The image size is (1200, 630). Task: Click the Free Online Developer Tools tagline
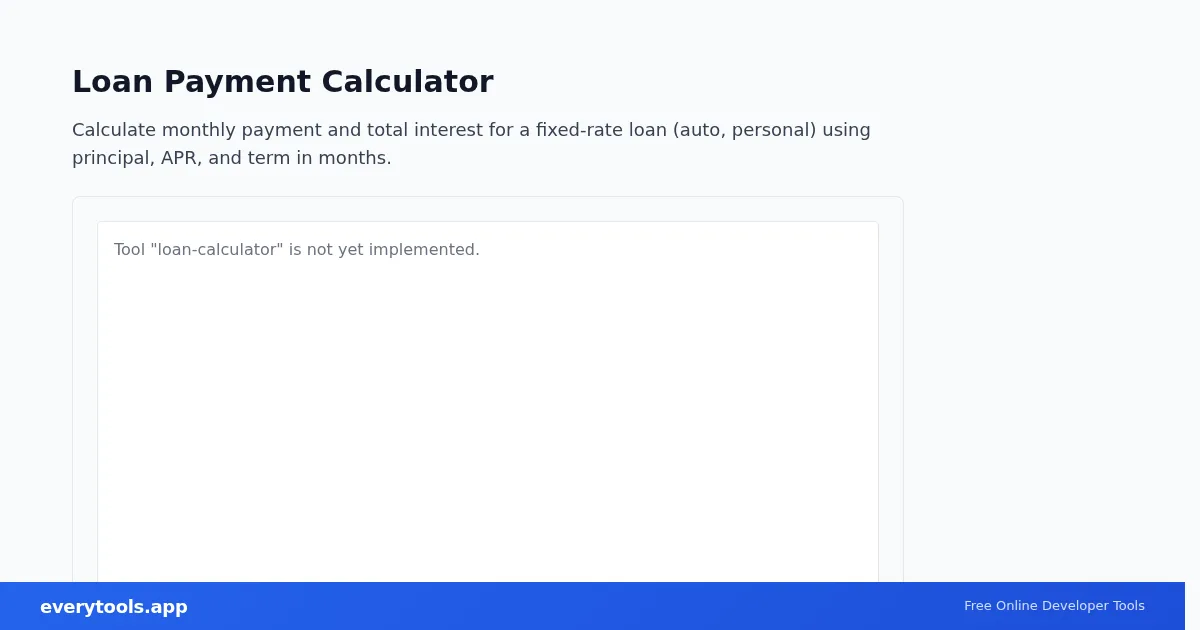point(1054,606)
